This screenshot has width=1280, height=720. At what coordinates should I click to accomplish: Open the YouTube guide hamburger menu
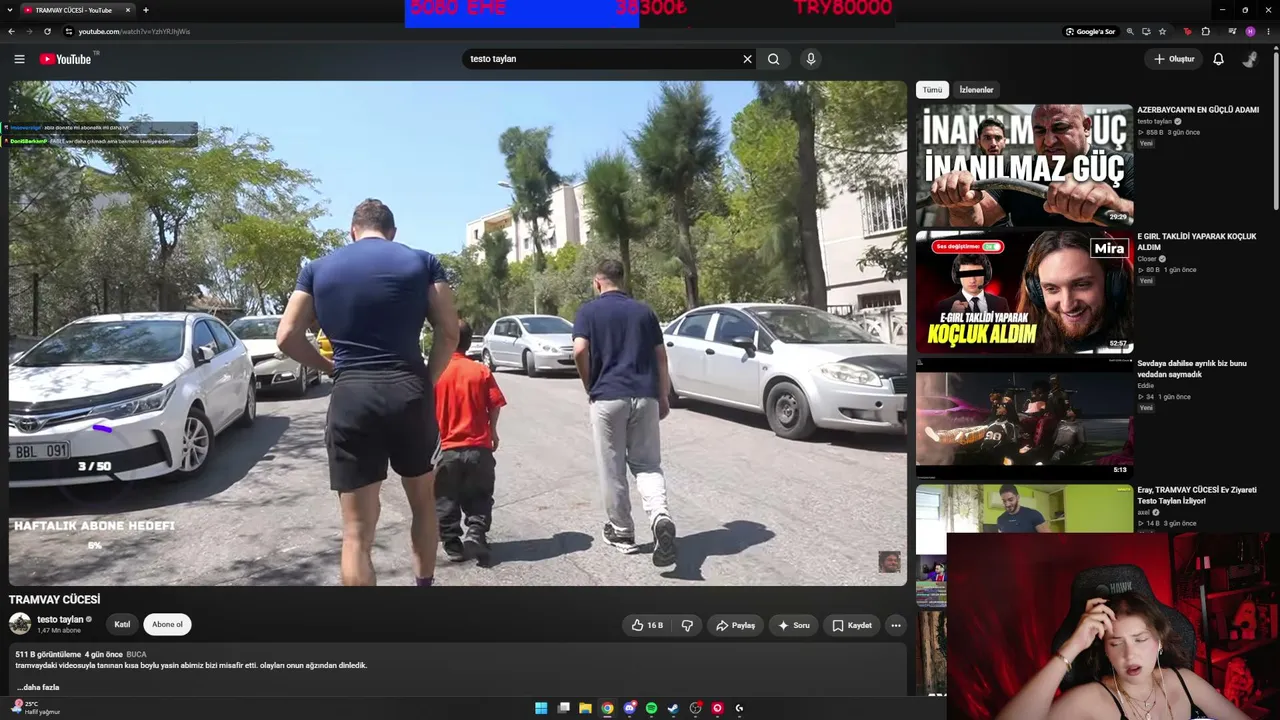[x=19, y=59]
